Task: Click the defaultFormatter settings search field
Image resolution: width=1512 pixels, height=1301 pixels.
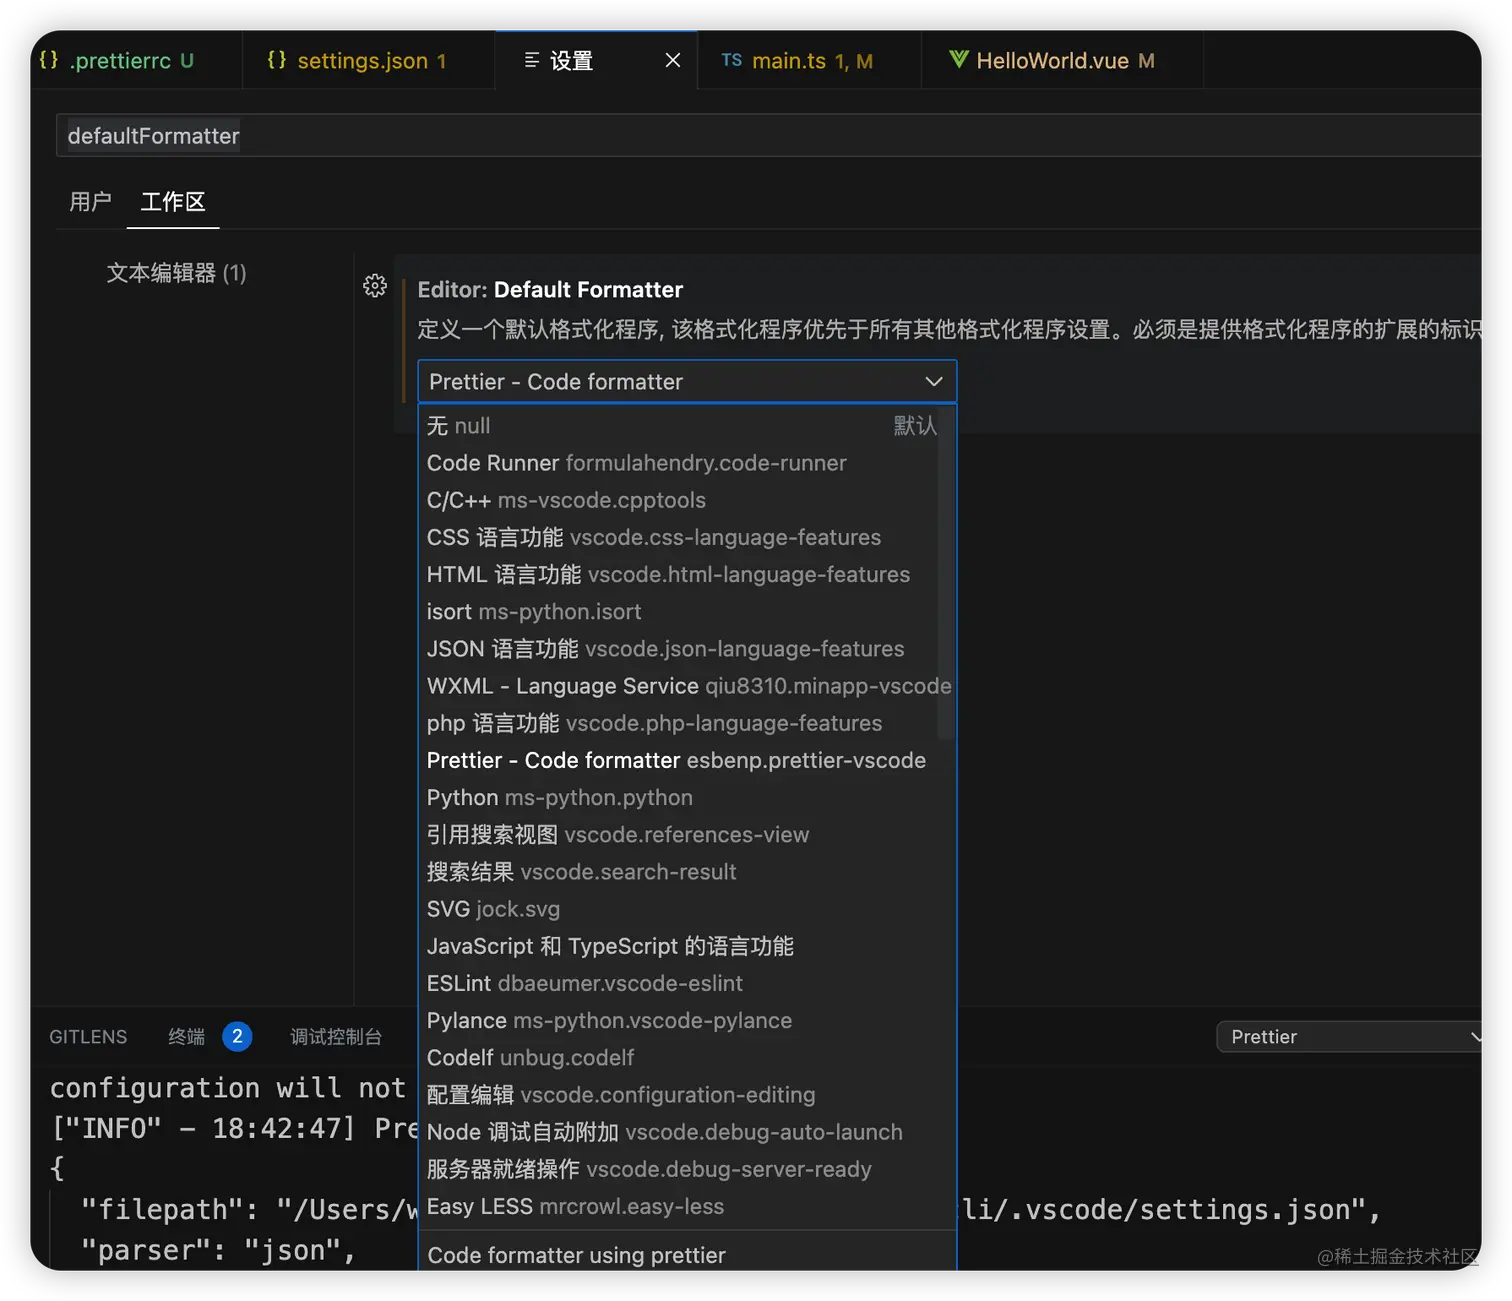Action: 768,135
